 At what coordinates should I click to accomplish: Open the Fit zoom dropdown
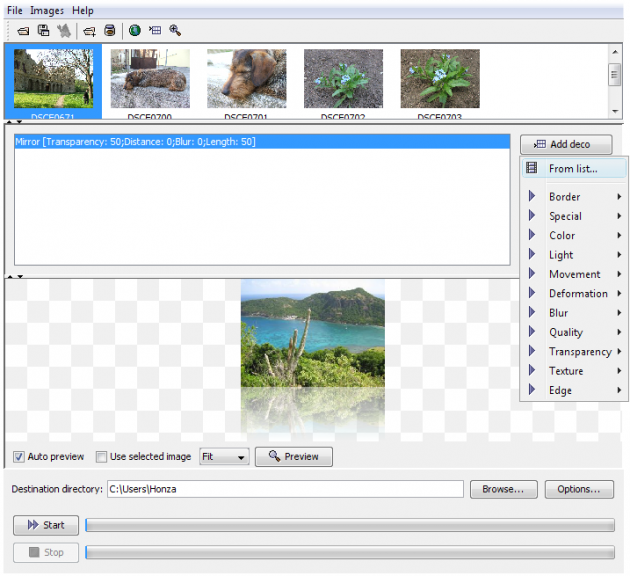click(x=225, y=457)
